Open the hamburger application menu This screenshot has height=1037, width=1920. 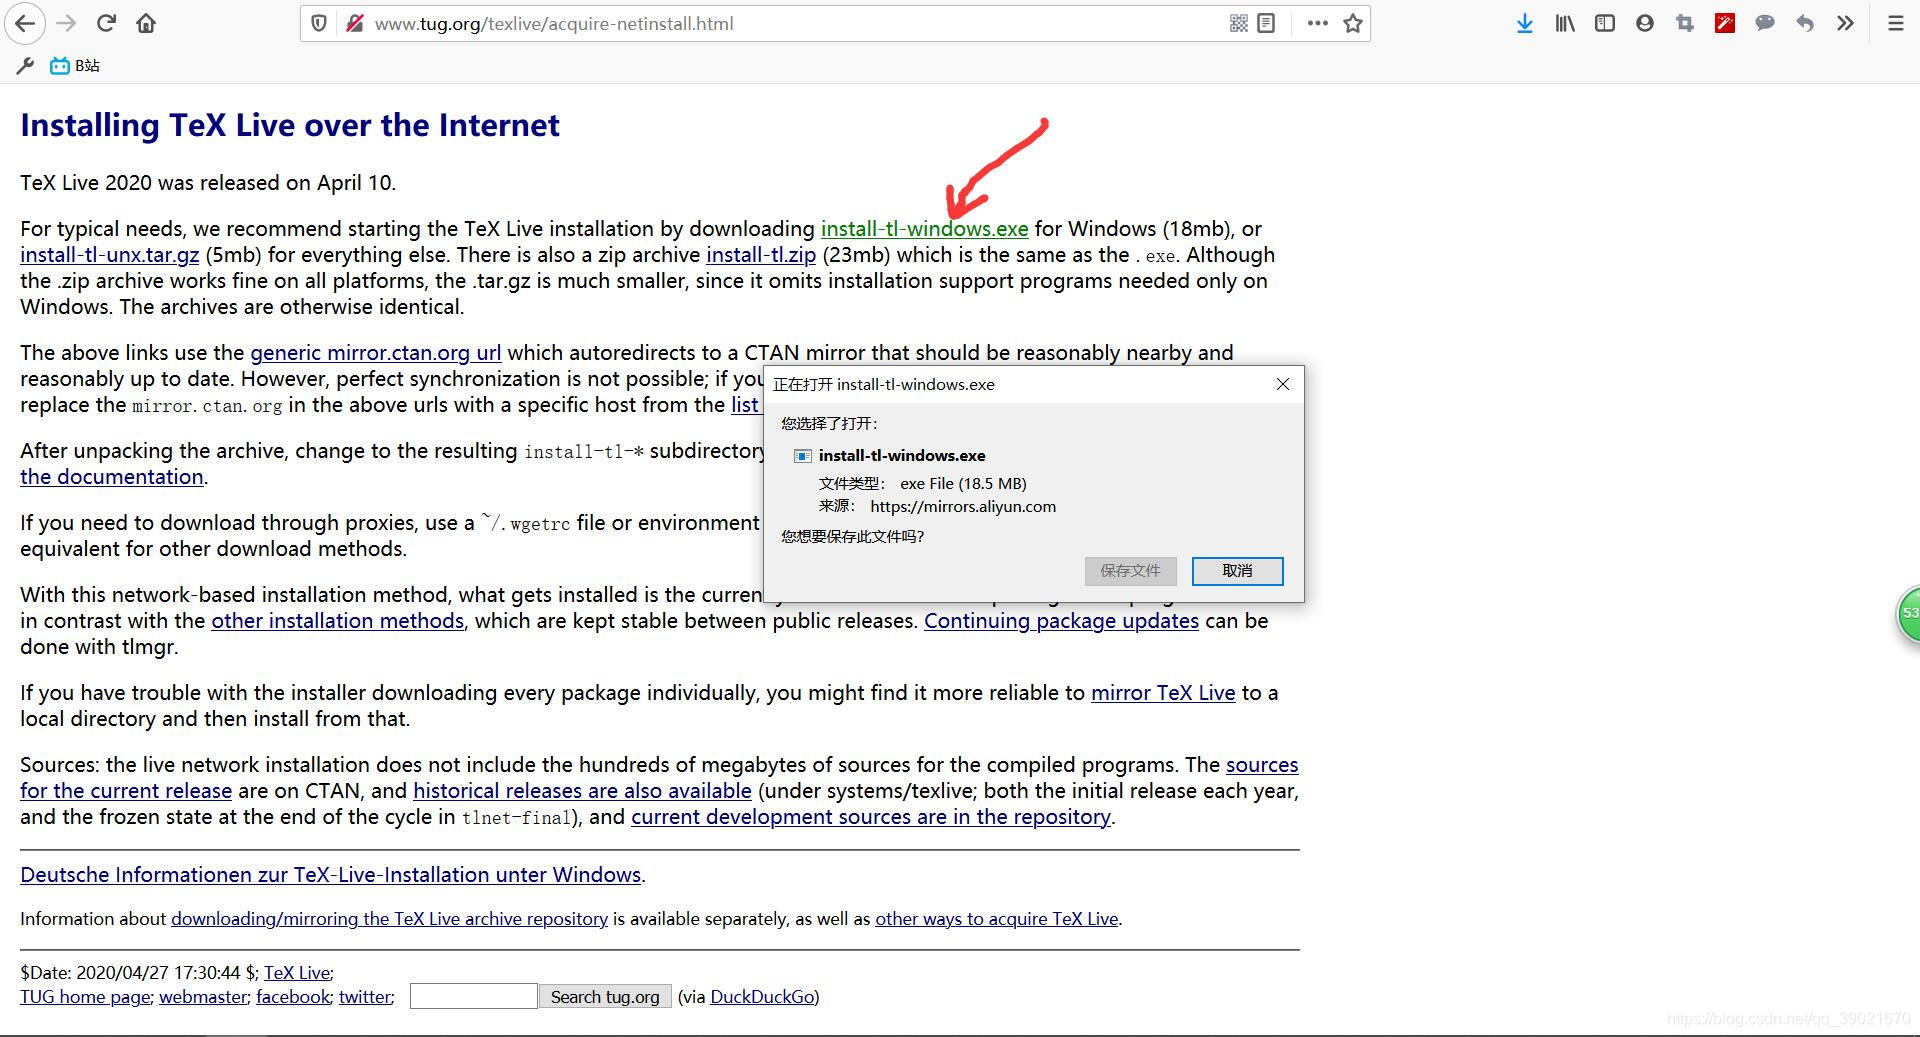1895,23
